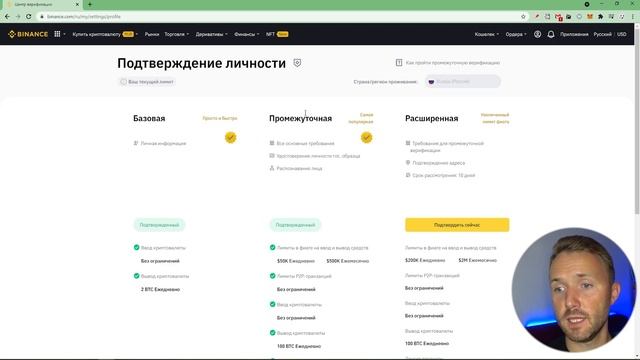Open a new browser tab
The width and height of the screenshot is (640, 360).
tap(90, 4)
